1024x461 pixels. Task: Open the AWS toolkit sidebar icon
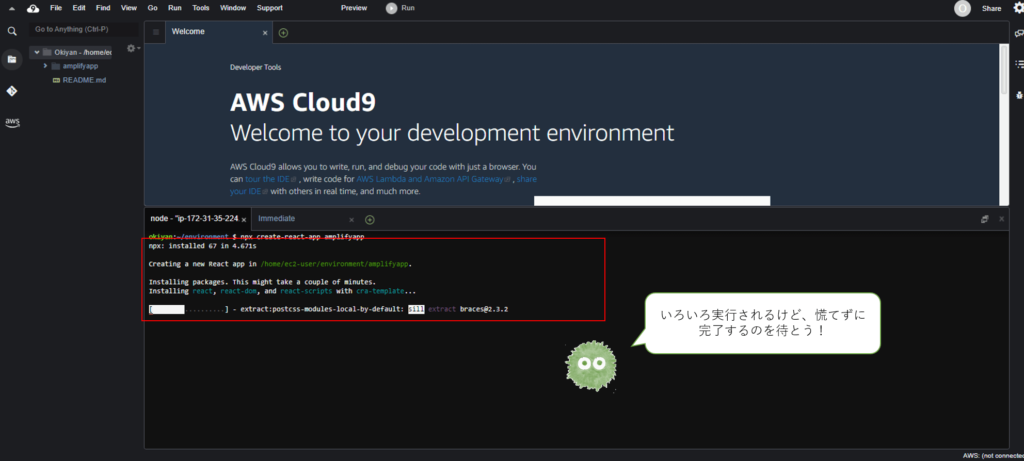tap(12, 122)
